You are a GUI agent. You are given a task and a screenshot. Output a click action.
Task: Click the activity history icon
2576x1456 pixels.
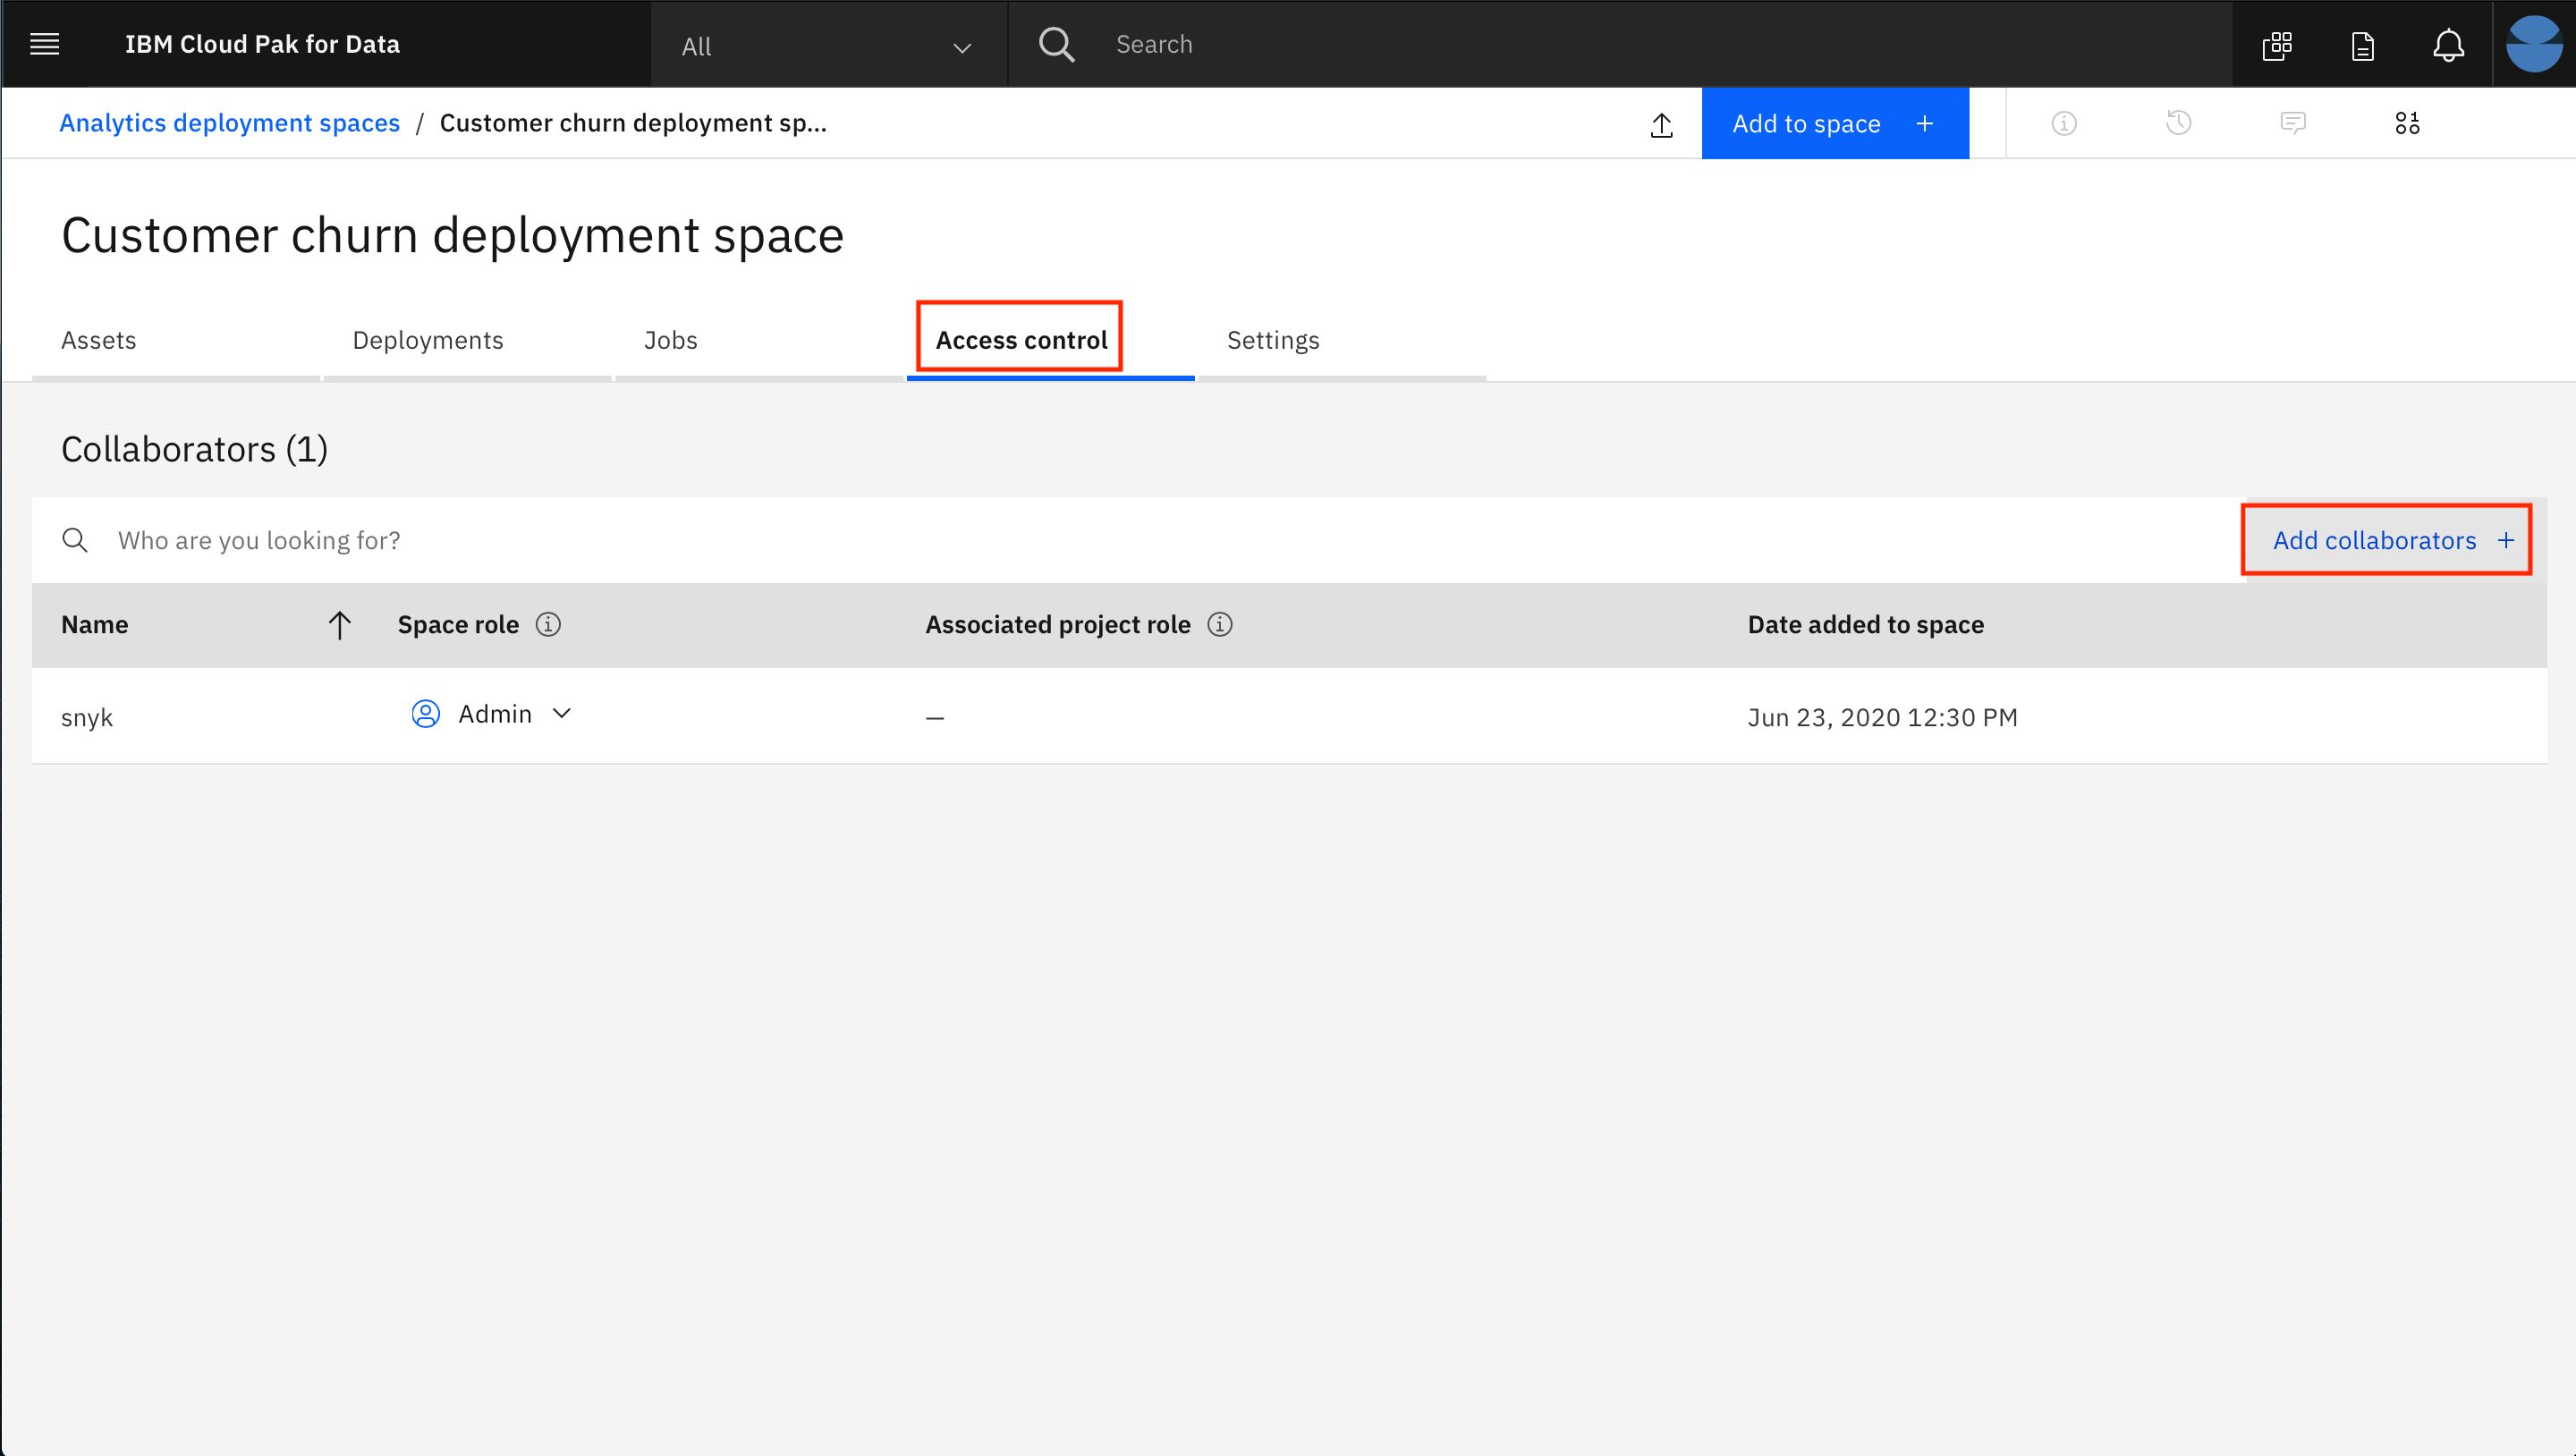pos(2178,122)
